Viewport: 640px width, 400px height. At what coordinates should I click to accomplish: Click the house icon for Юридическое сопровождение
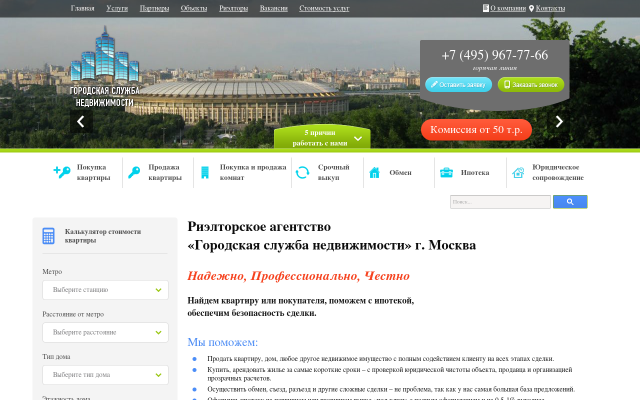(x=518, y=173)
